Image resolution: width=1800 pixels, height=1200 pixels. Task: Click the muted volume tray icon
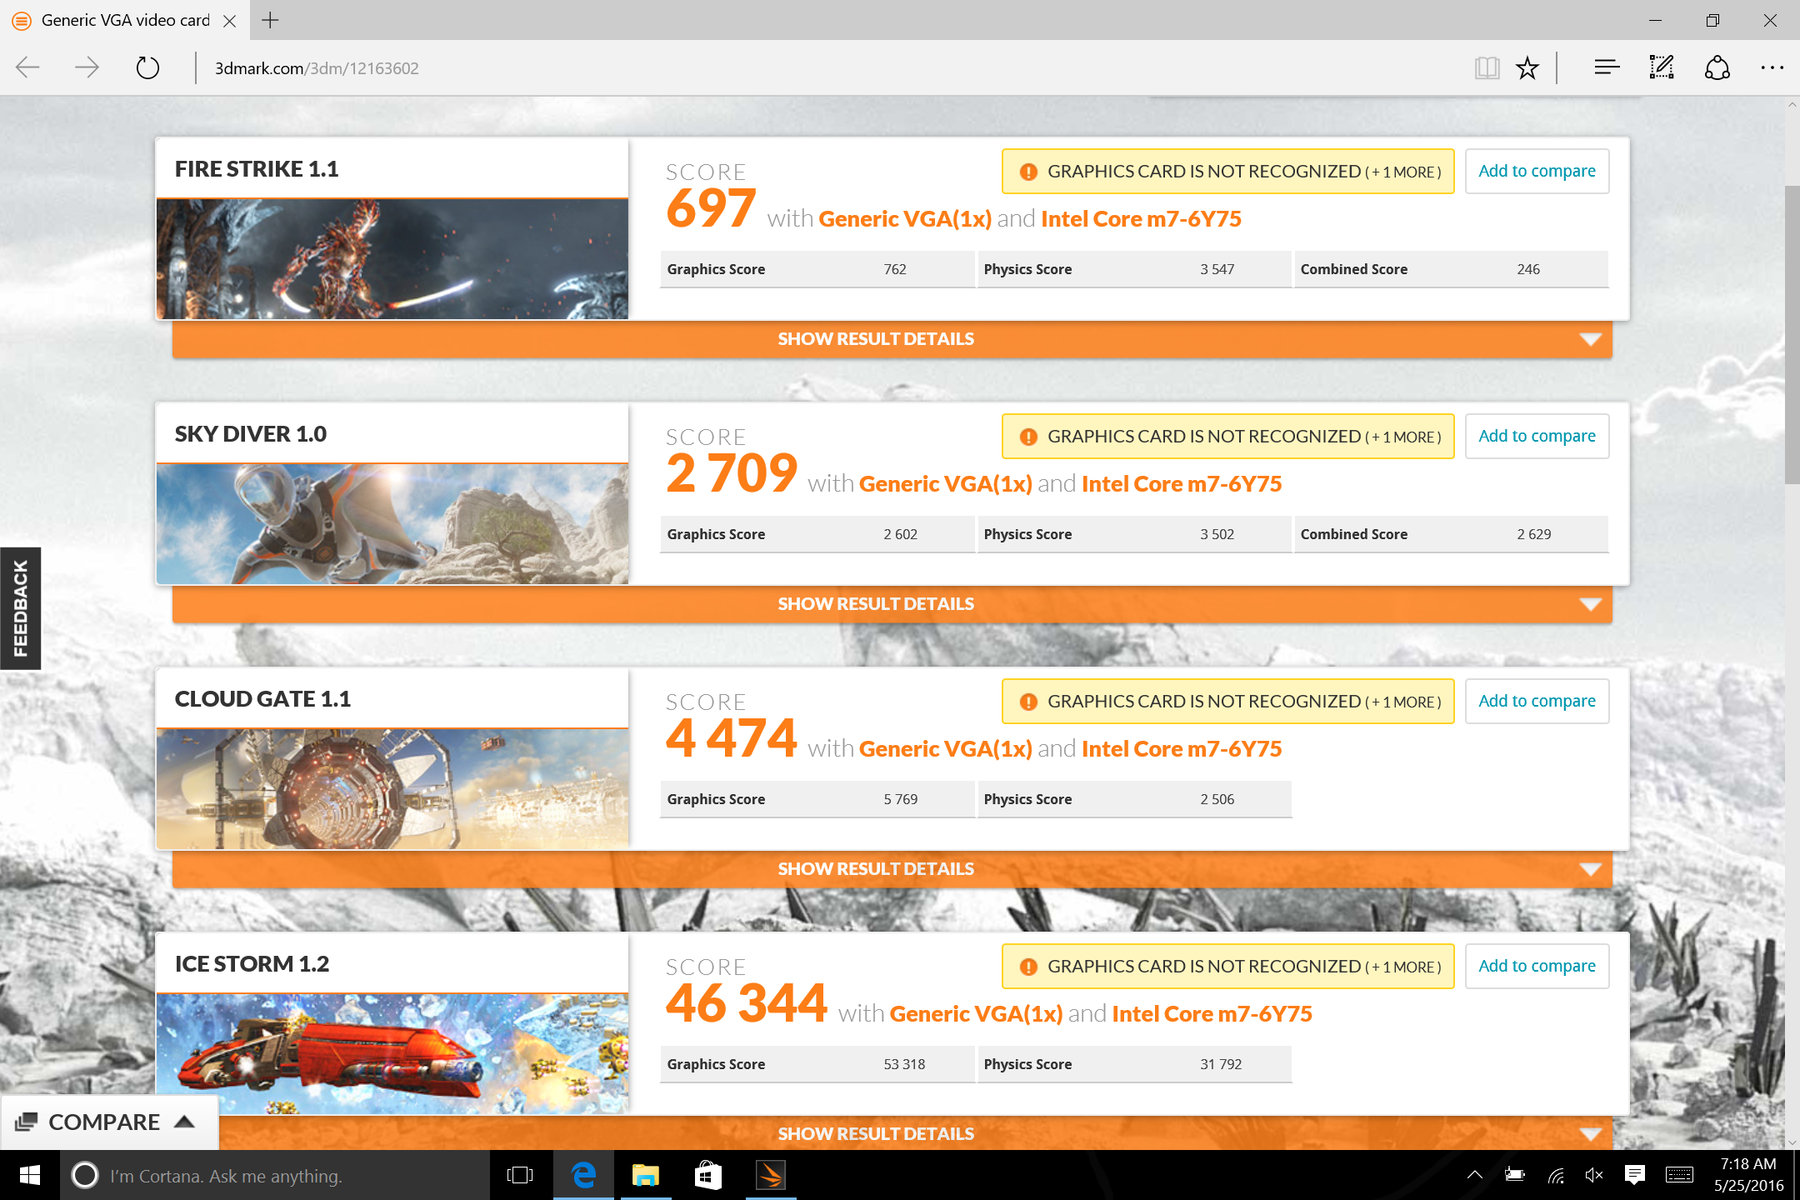pyautogui.click(x=1594, y=1175)
